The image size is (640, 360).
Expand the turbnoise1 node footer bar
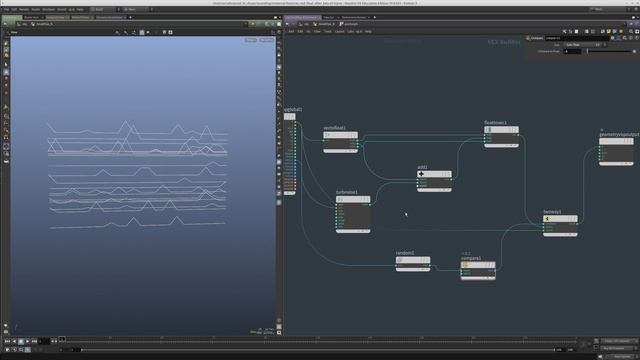pyautogui.click(x=353, y=231)
